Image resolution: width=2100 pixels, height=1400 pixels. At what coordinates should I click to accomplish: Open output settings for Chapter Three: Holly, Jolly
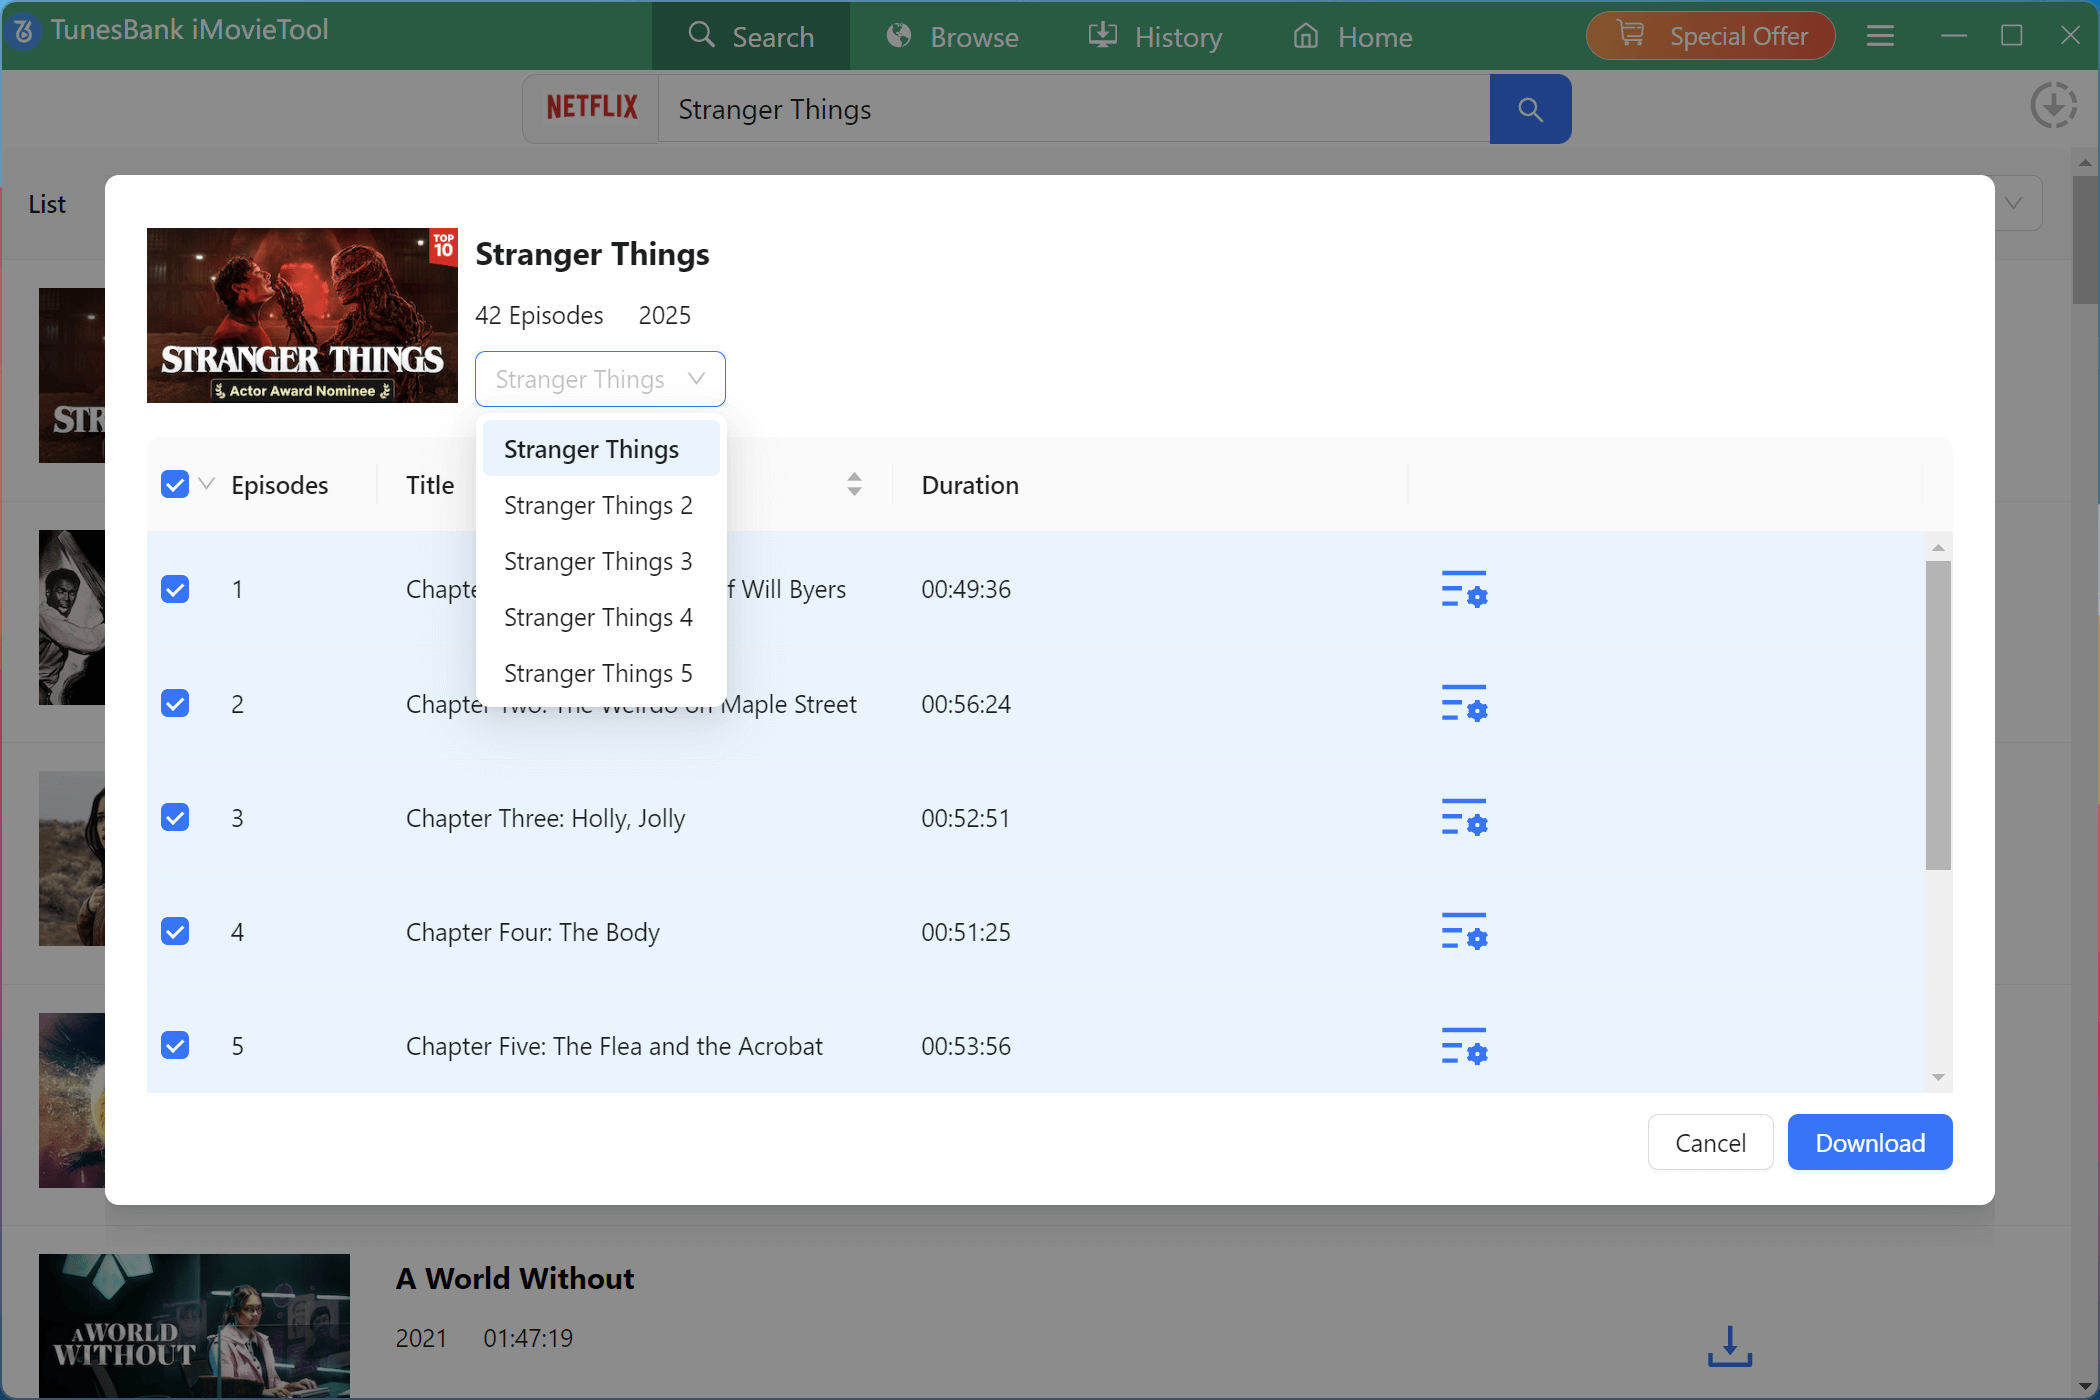(x=1463, y=819)
